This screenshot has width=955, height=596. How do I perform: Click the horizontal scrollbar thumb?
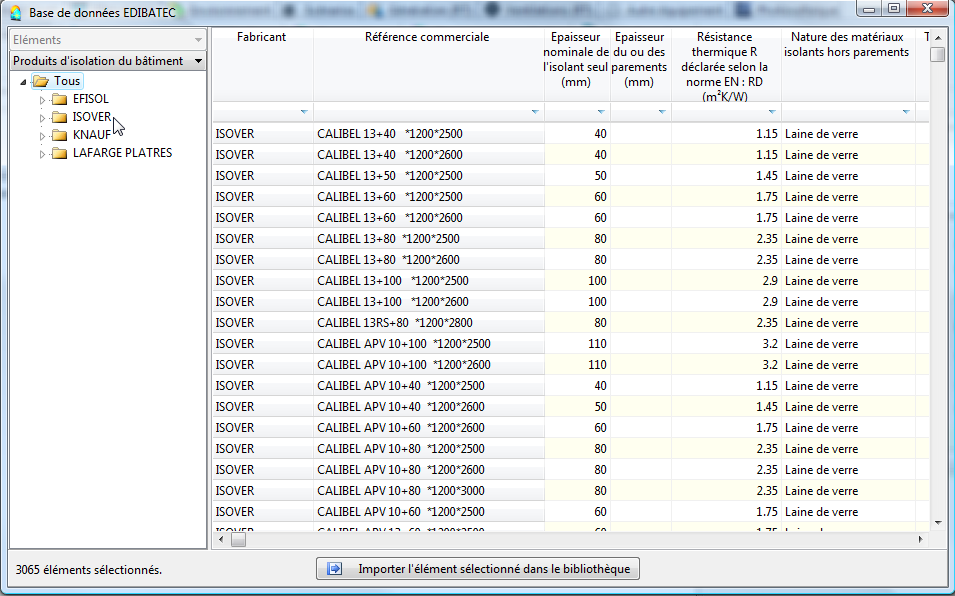pyautogui.click(x=238, y=539)
